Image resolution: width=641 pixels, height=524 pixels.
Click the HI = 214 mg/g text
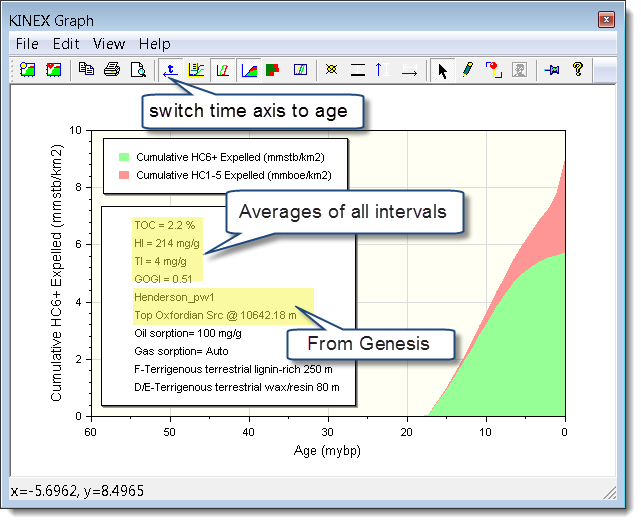pos(167,243)
